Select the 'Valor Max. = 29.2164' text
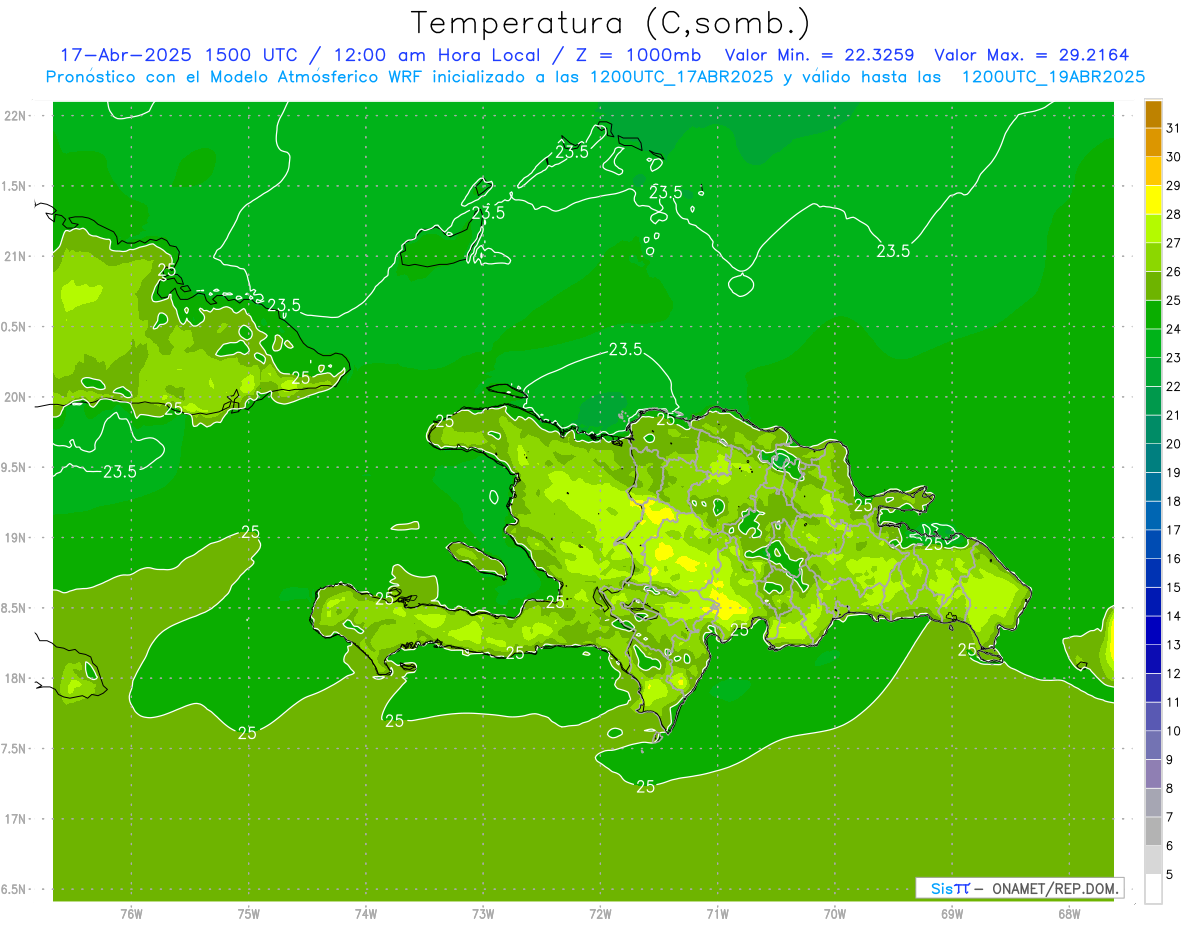The image size is (1200, 927). coord(1031,55)
